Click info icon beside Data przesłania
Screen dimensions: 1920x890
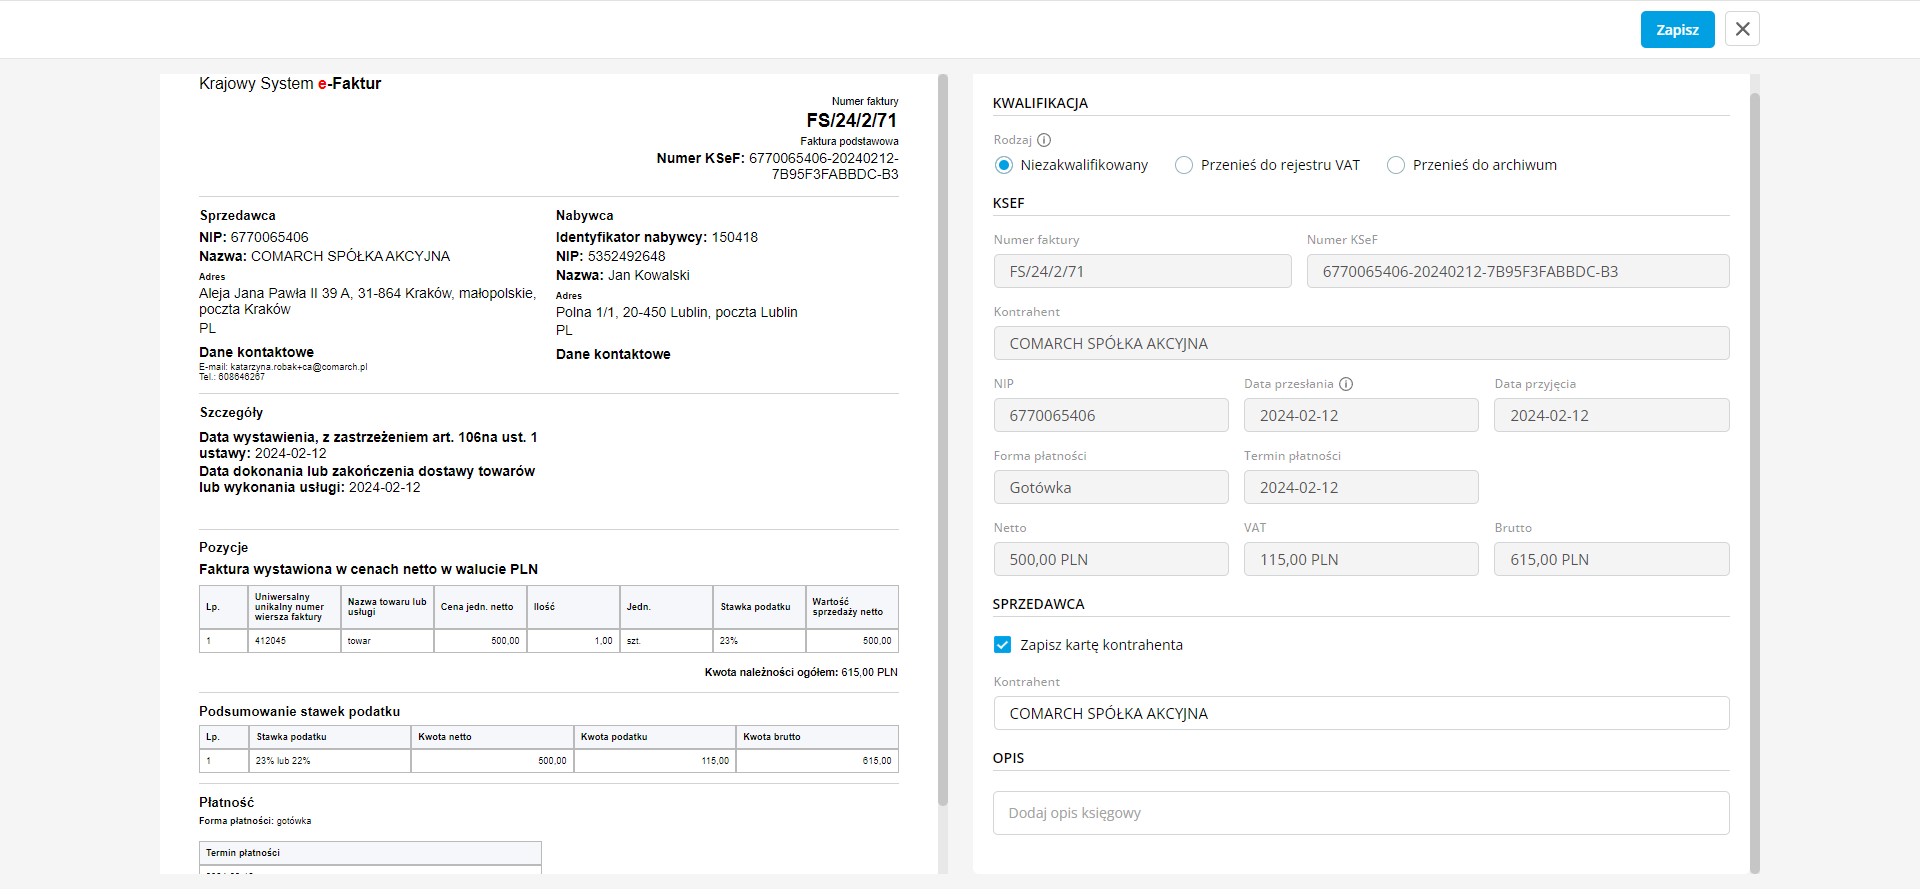1346,384
